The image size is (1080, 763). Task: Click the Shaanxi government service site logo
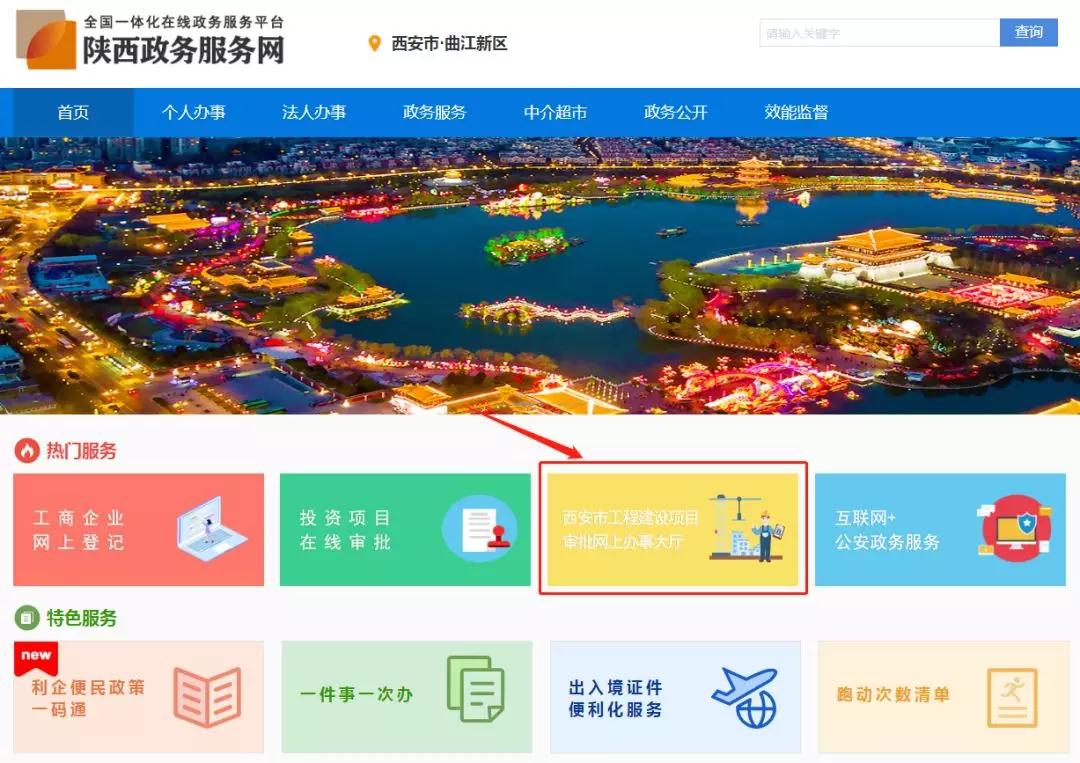pos(150,41)
